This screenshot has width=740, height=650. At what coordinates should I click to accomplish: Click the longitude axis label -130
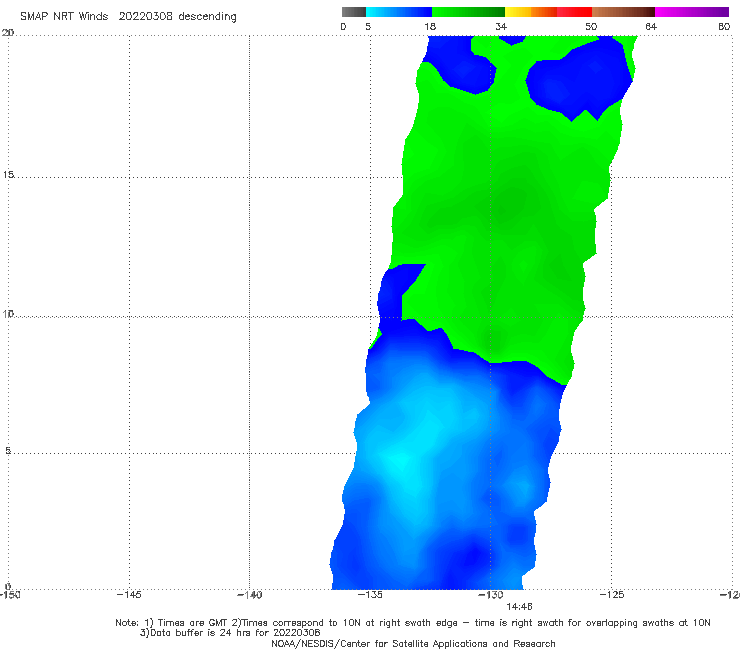[x=491, y=594]
